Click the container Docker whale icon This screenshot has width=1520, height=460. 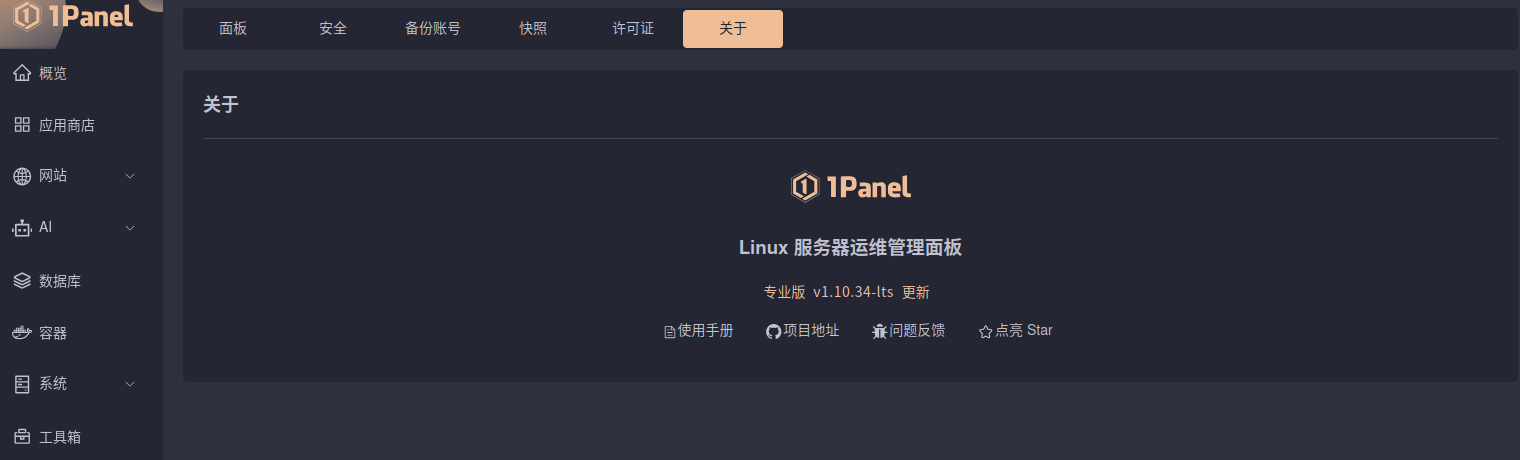22,333
